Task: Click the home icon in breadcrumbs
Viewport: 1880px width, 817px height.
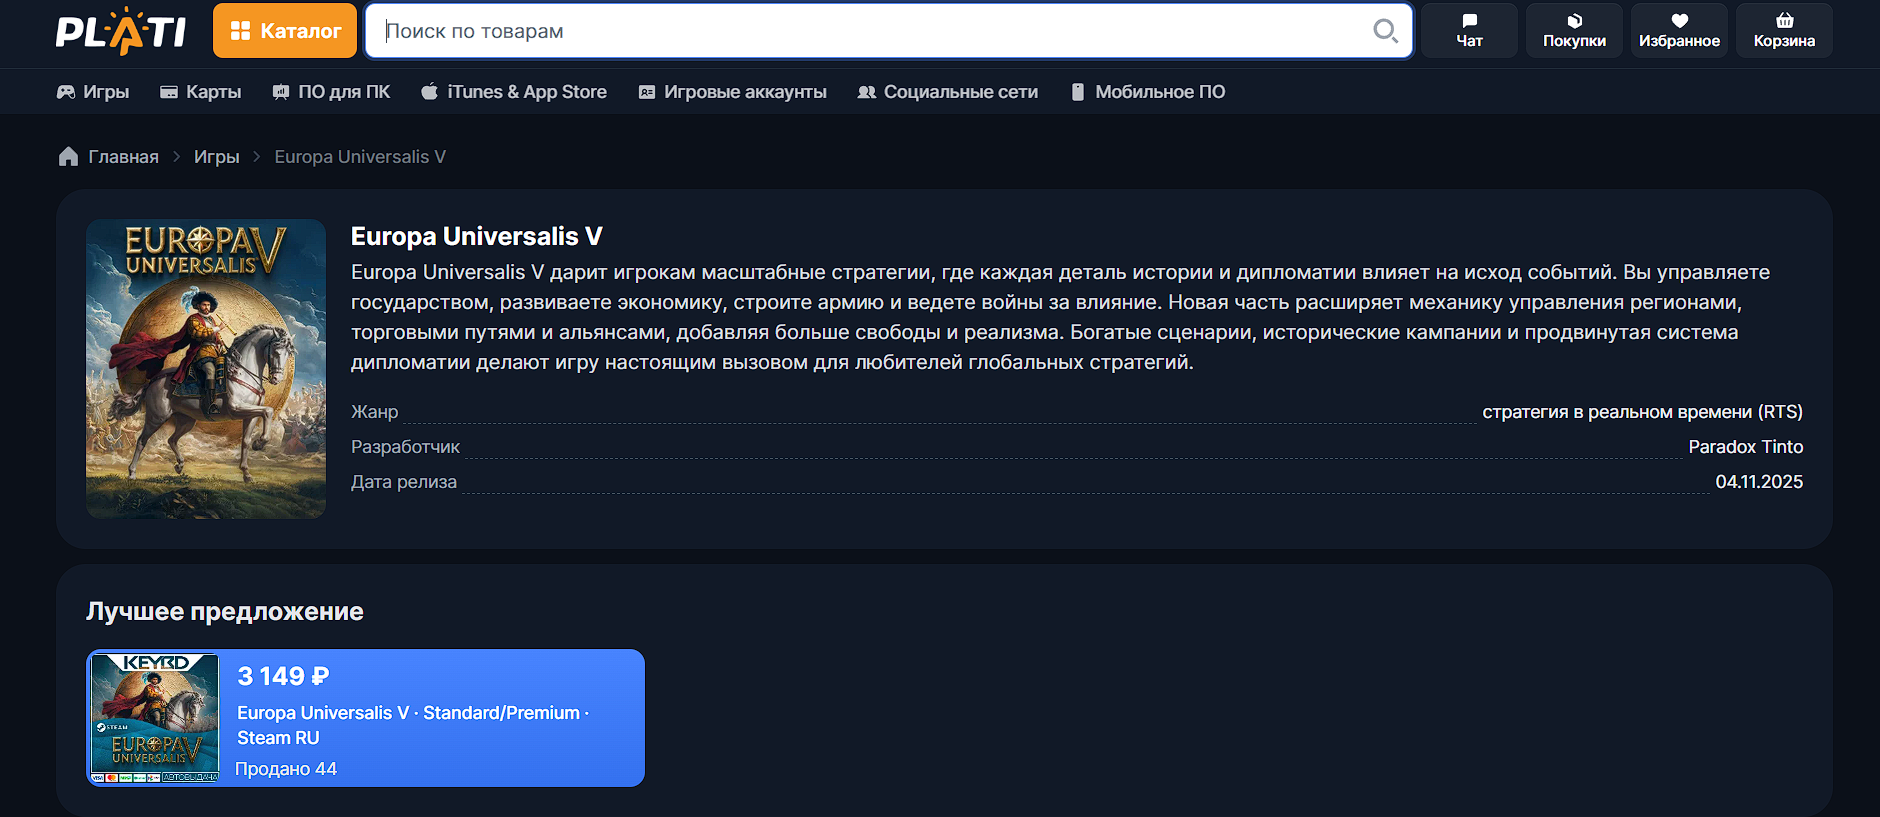Action: click(x=68, y=157)
